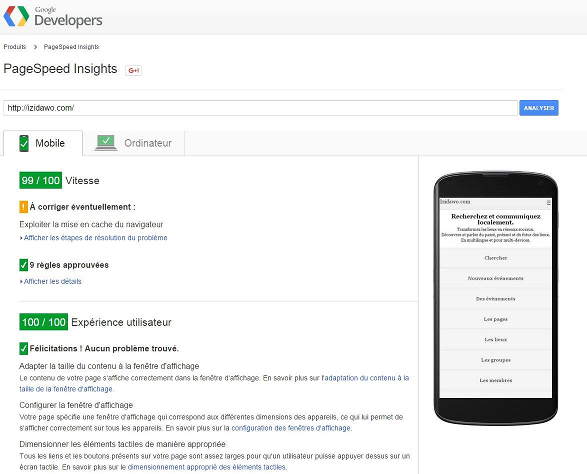Focus the URL input field
The width and height of the screenshot is (587, 474).
click(260, 108)
